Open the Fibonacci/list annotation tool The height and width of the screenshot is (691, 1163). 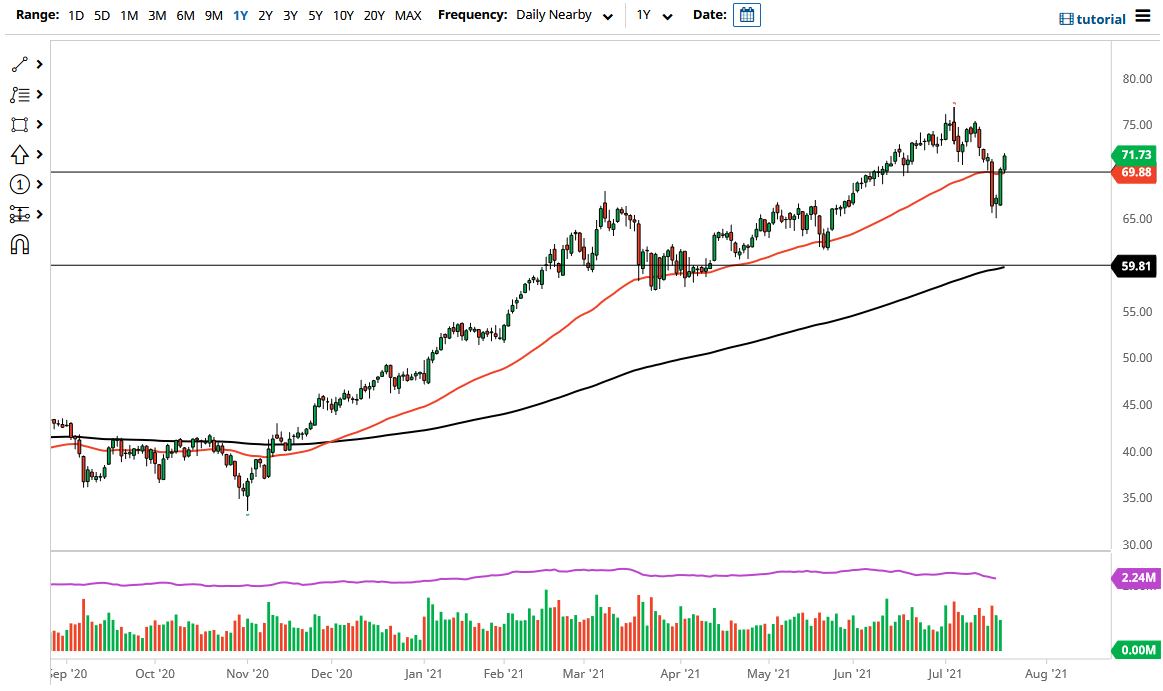click(19, 95)
